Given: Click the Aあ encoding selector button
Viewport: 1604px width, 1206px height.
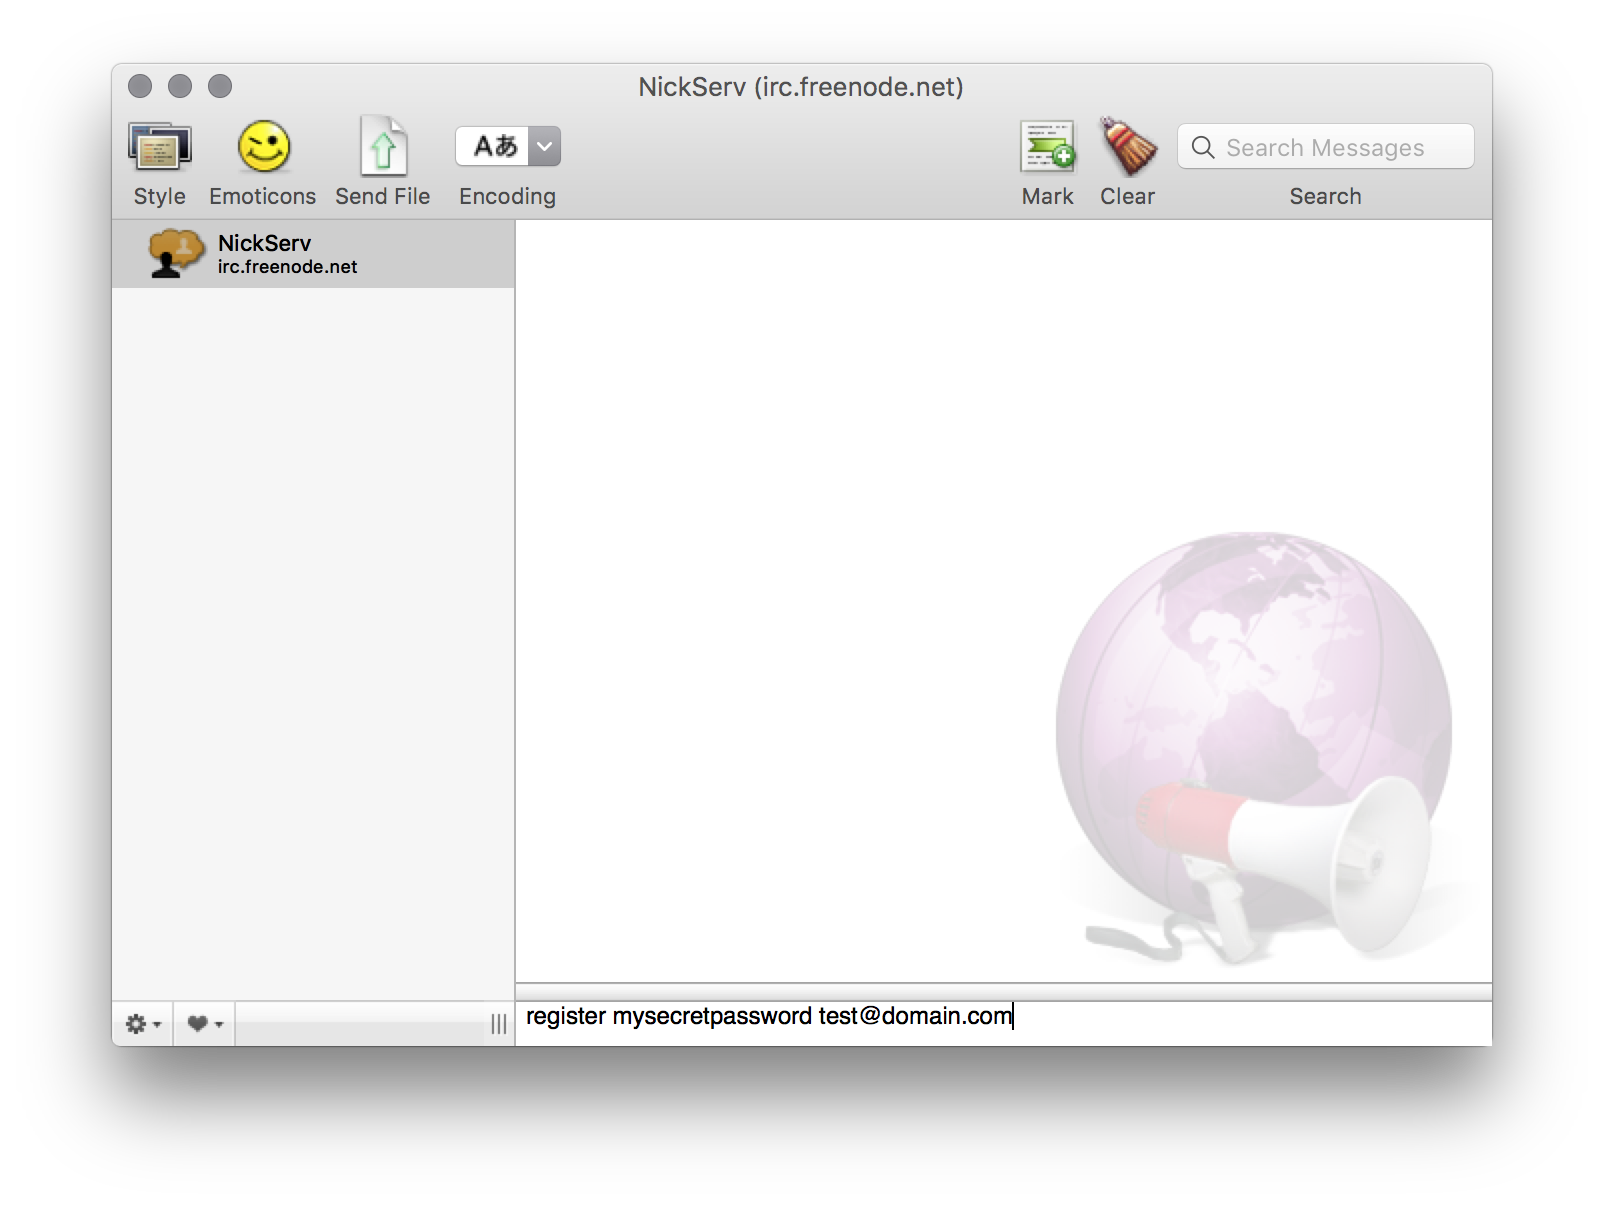Looking at the screenshot, I should (493, 147).
